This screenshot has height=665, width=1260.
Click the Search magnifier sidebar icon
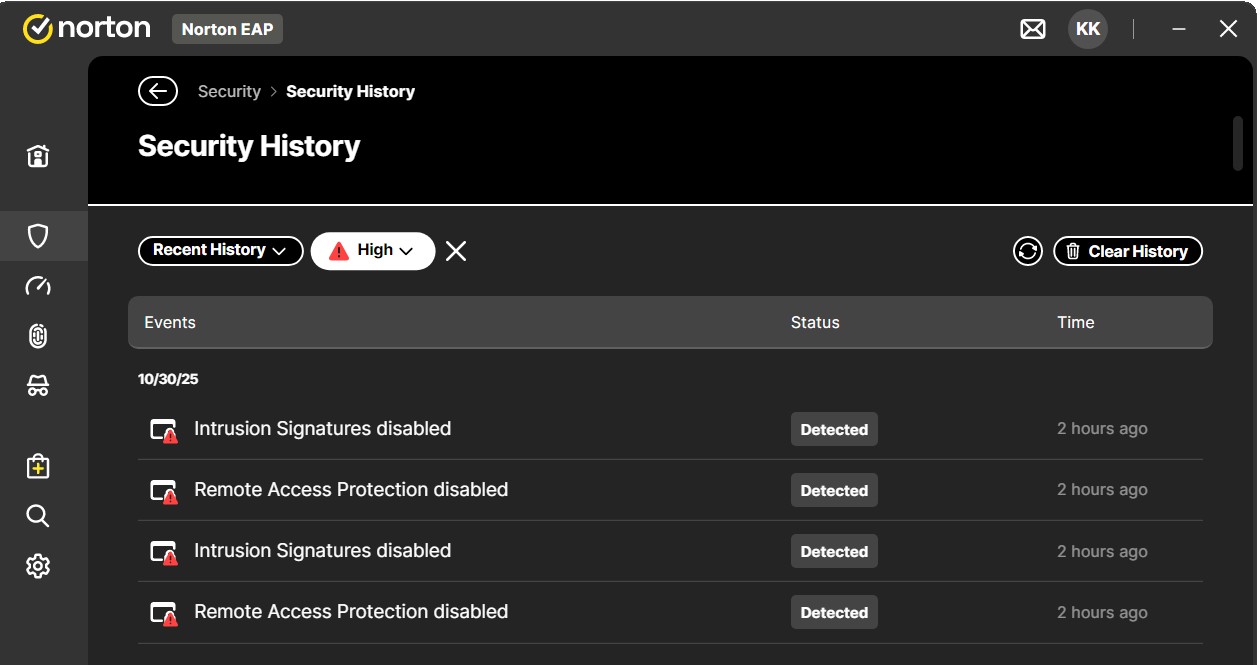pyautogui.click(x=38, y=516)
